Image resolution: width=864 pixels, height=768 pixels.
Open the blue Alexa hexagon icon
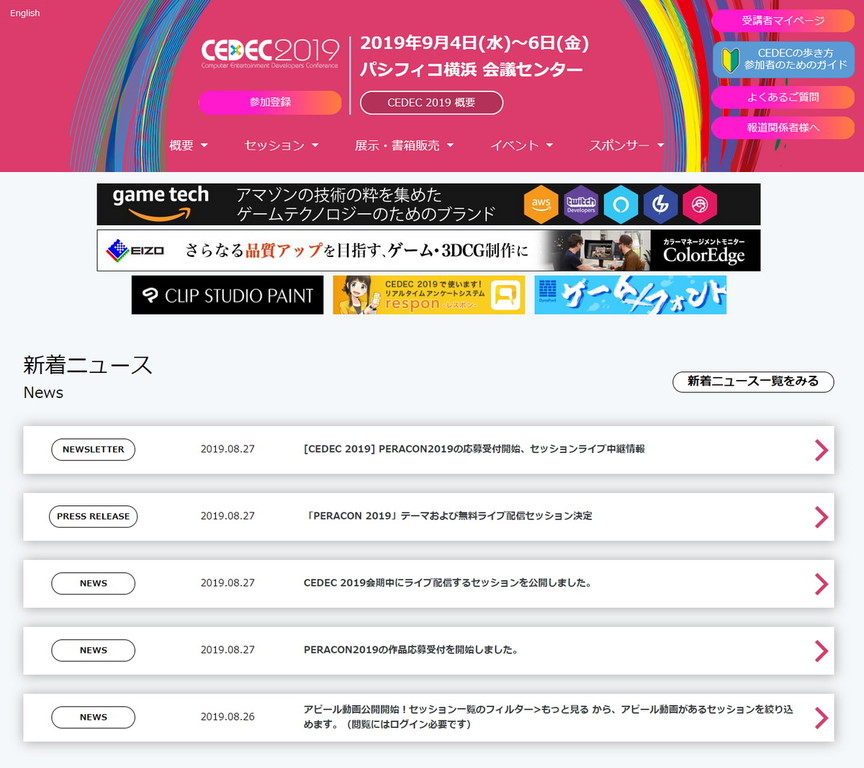click(x=620, y=205)
